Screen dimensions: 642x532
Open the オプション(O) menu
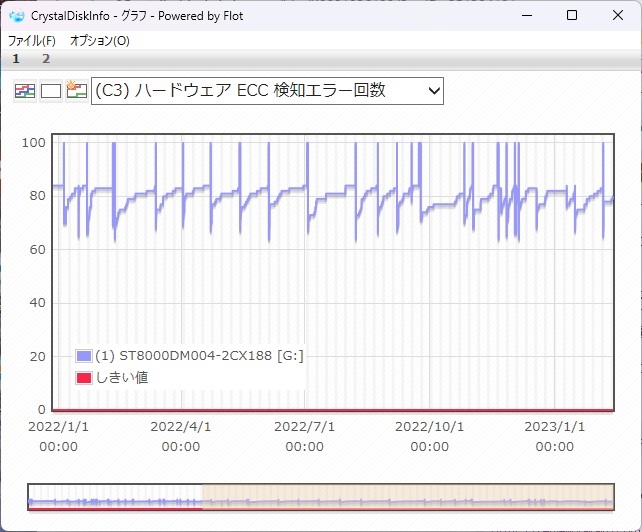[x=99, y=41]
